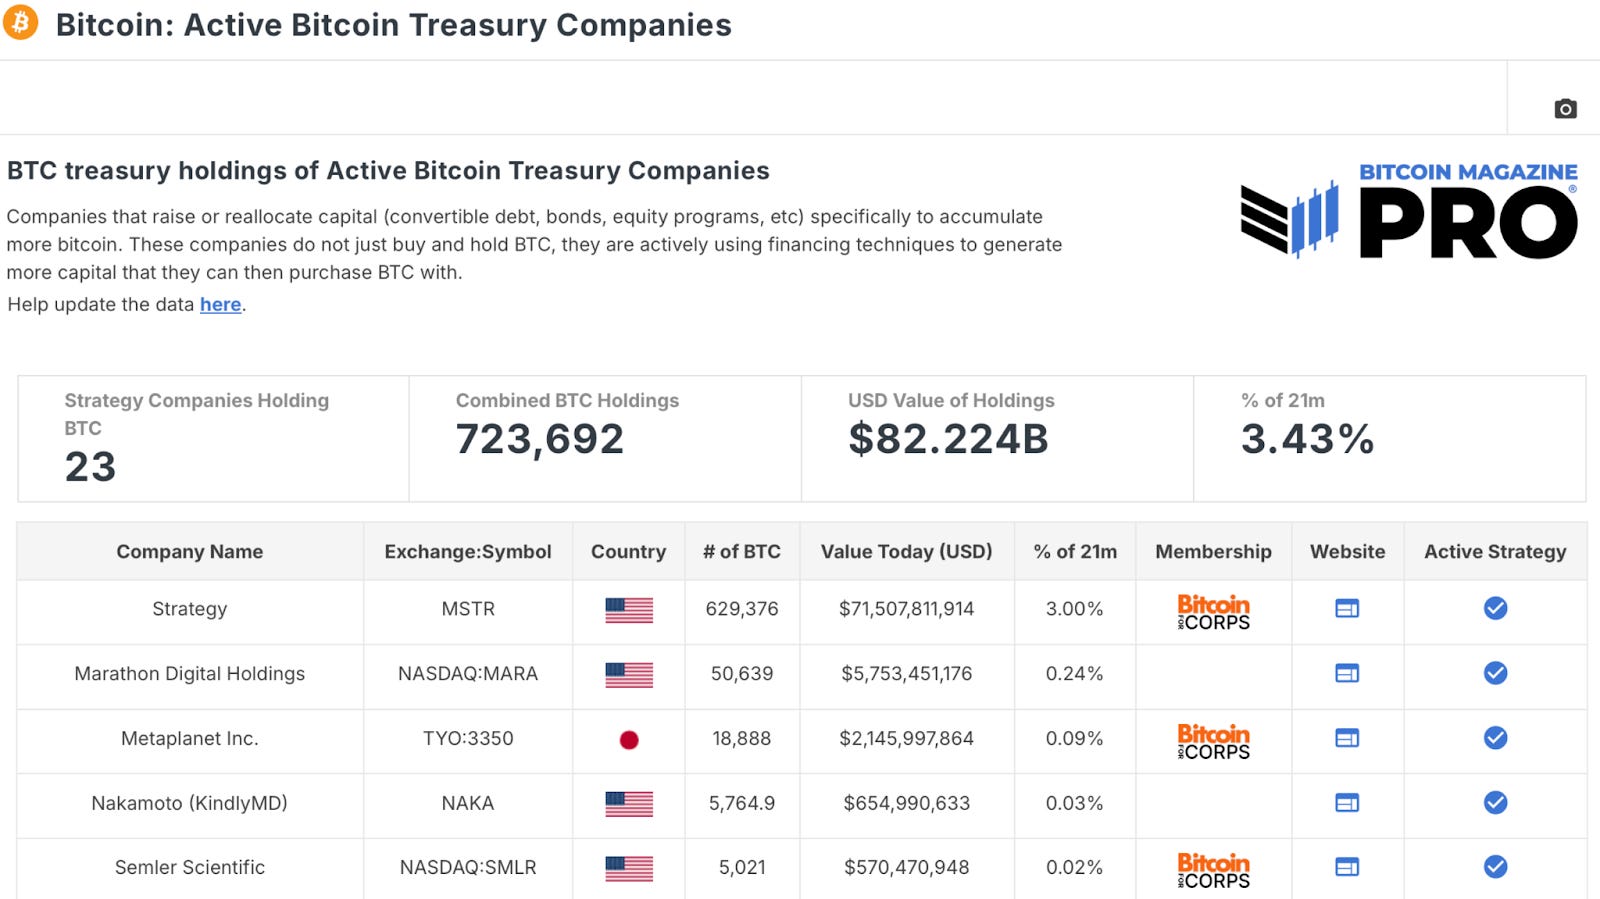Click the US flag icon in the Strategy row
This screenshot has height=899, width=1600.
628,608
